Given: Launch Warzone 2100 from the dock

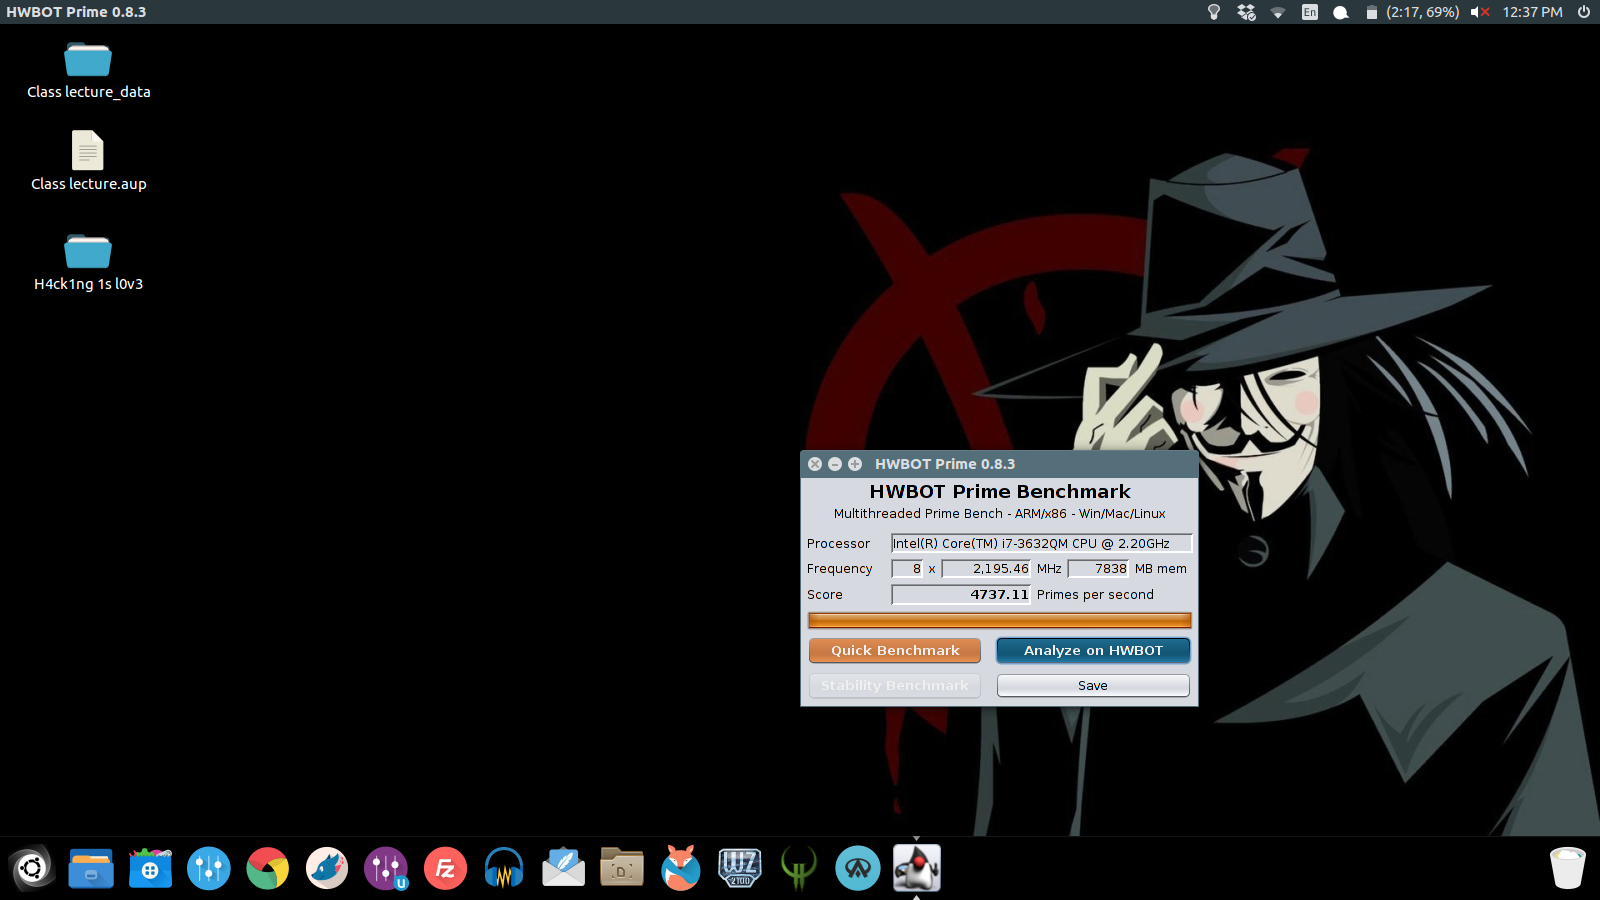Looking at the screenshot, I should (740, 868).
